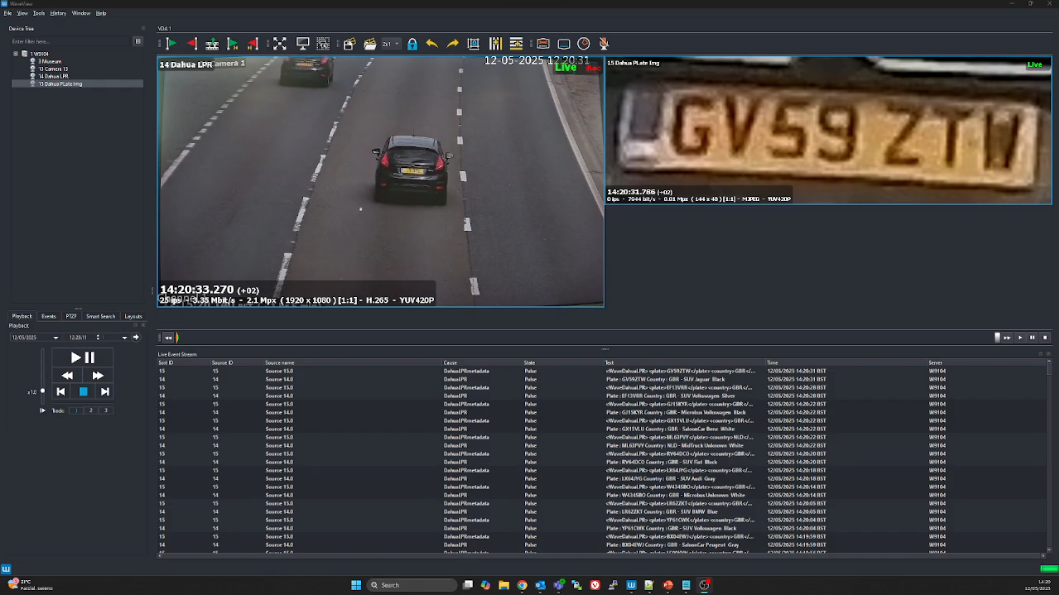
Task: Click the Windows Start button in taskbar
Action: point(356,585)
